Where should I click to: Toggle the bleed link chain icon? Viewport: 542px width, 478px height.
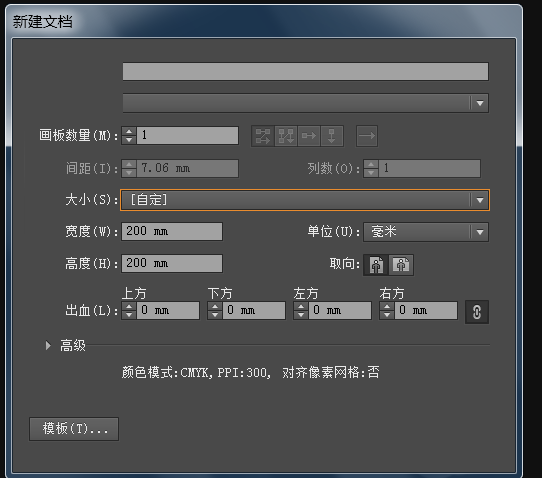477,312
